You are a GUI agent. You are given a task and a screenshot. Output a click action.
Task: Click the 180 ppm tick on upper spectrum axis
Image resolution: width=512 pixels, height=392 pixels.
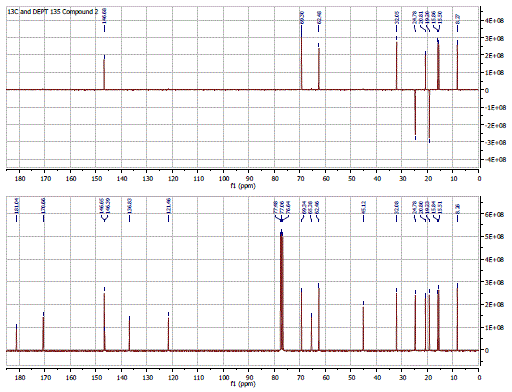tap(20, 179)
